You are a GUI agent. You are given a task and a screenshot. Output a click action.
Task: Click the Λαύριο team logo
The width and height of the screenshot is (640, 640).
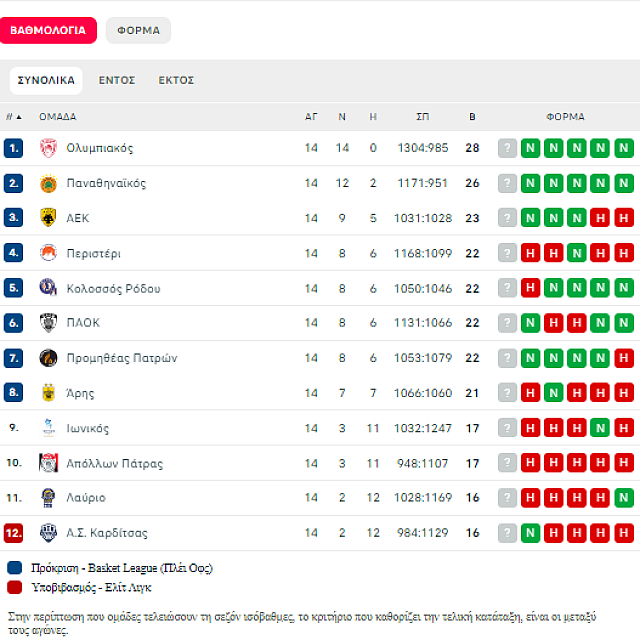pos(48,498)
